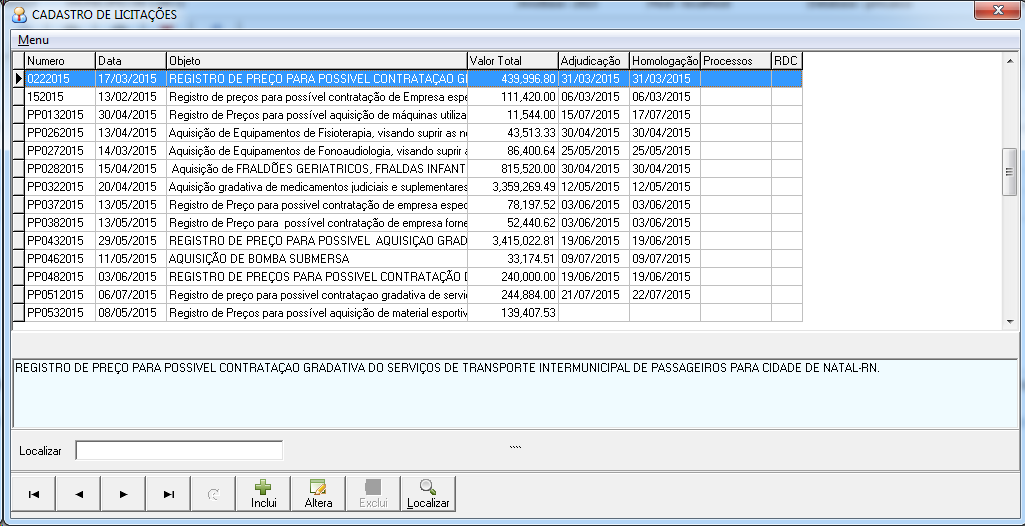
Task: Click the value 439,996.80 in selected row
Action: [512, 78]
